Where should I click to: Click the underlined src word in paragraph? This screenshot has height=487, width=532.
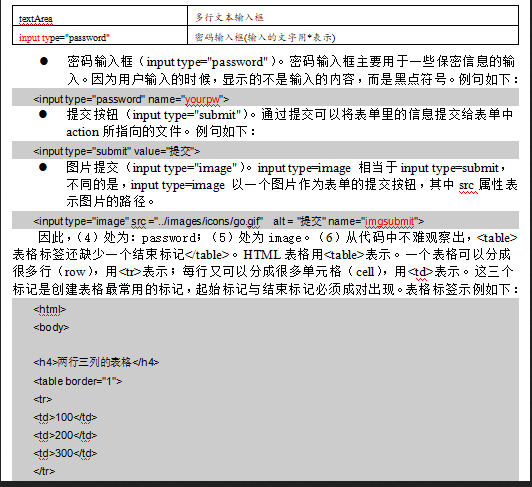tap(466, 185)
